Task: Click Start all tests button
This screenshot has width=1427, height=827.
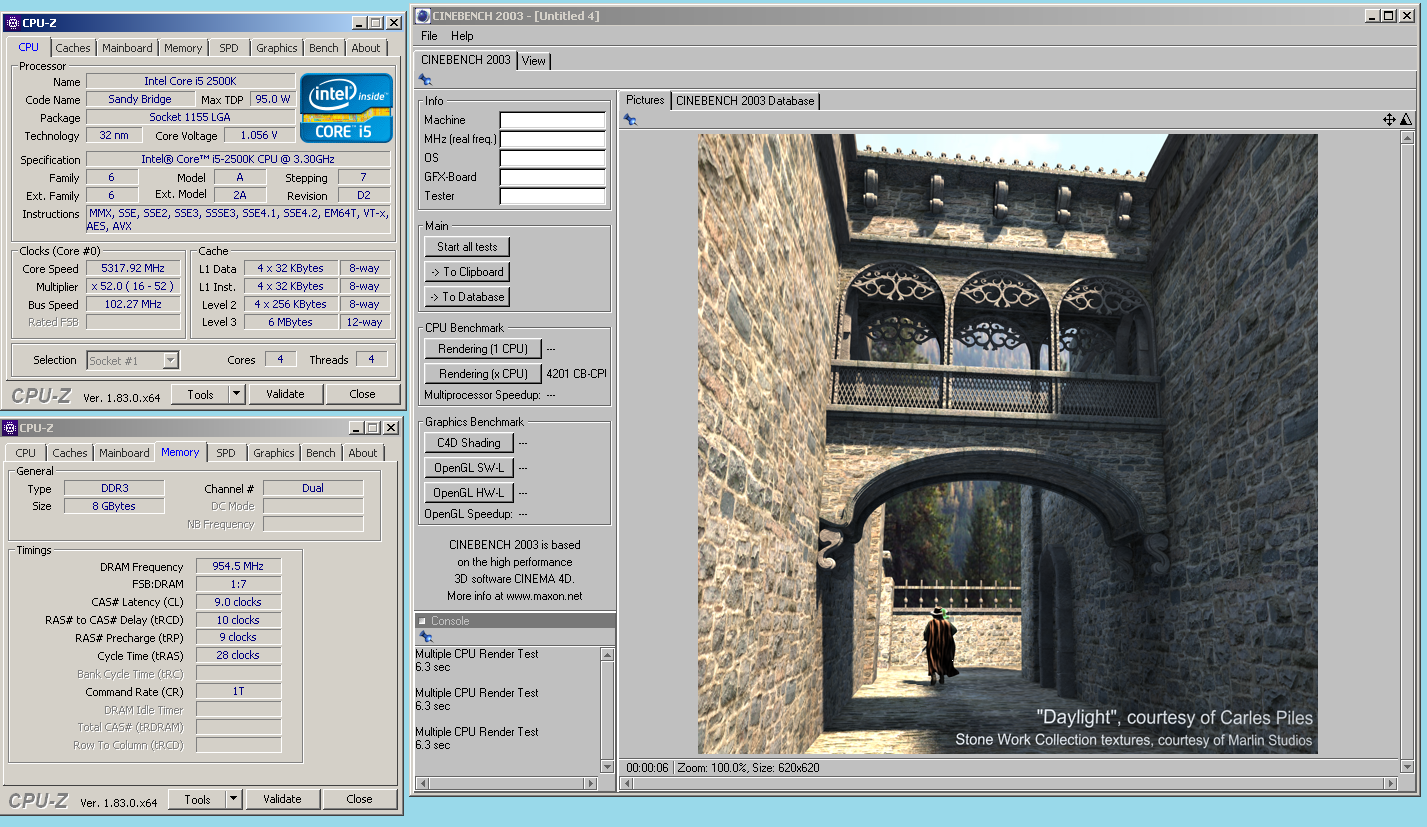Action: [467, 247]
